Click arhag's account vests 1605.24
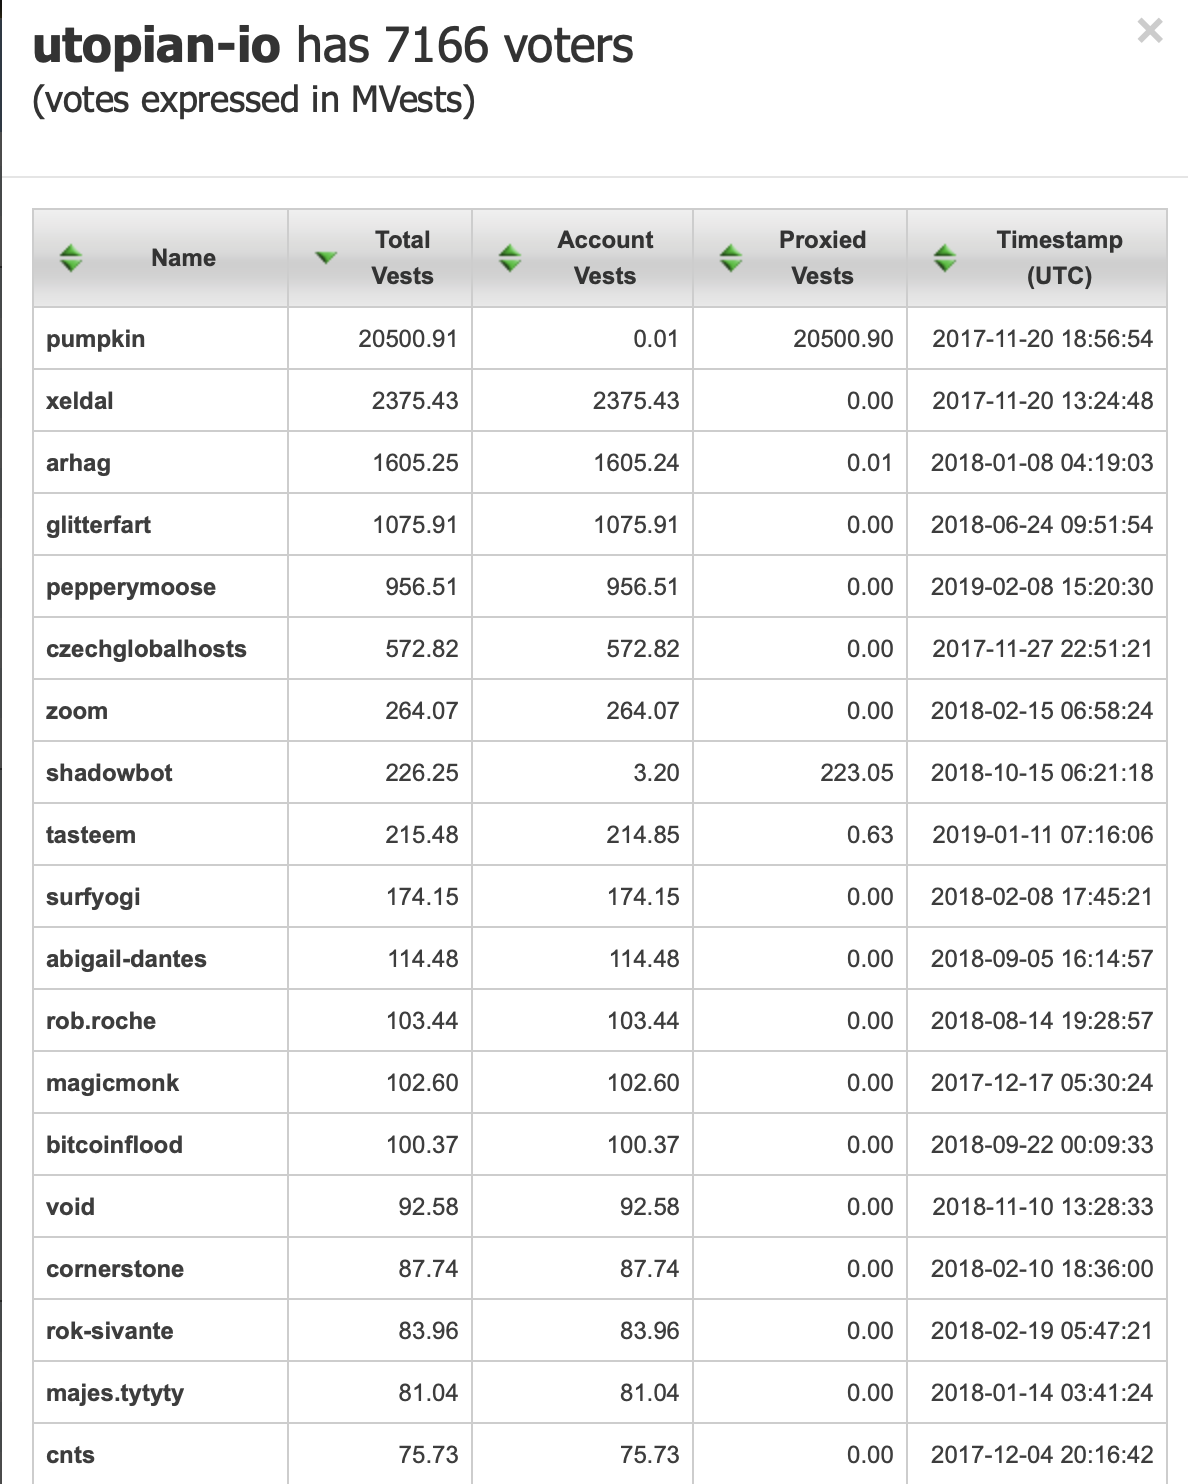The height and width of the screenshot is (1484, 1188). 636,463
